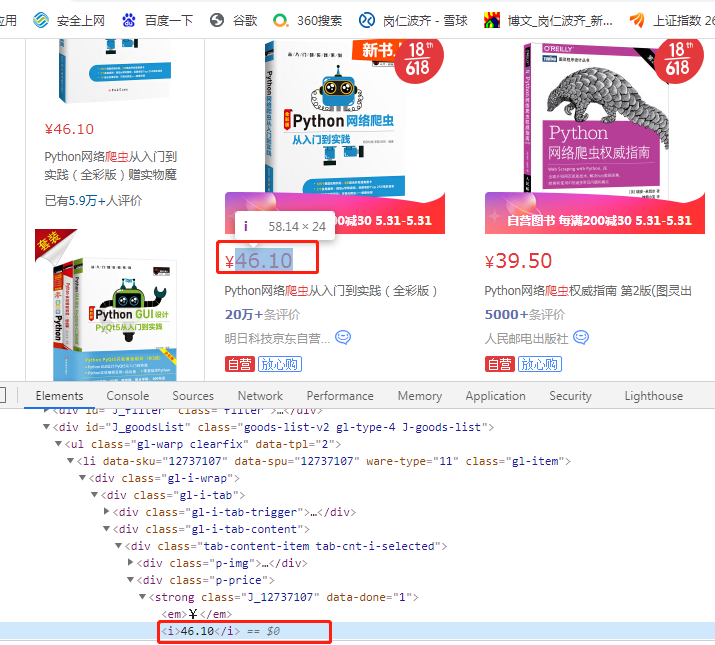The image size is (715, 645).
Task: Collapse the tab-content-item div node
Action: (118, 546)
